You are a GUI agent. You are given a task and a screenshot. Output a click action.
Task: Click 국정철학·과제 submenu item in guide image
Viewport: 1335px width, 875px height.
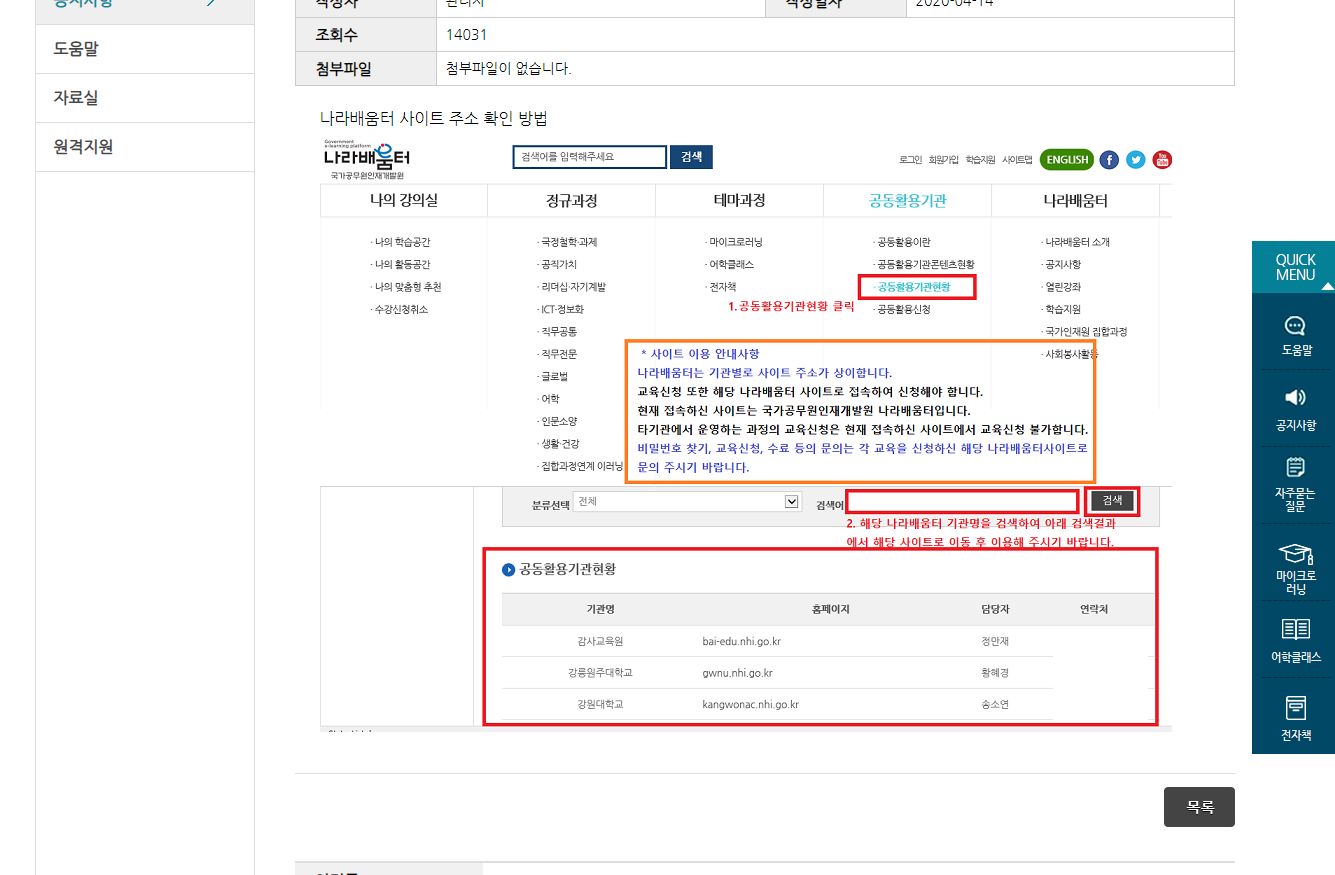(x=567, y=242)
